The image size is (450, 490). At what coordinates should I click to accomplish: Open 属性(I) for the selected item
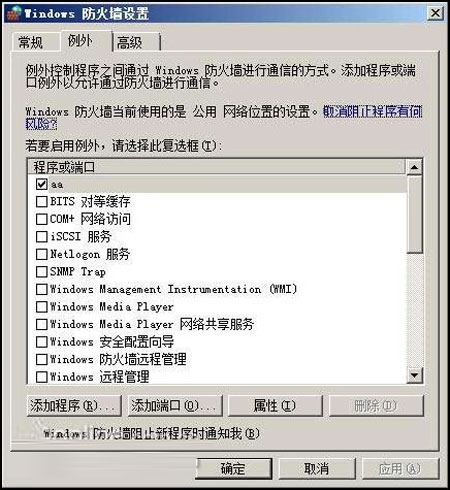pos(275,406)
